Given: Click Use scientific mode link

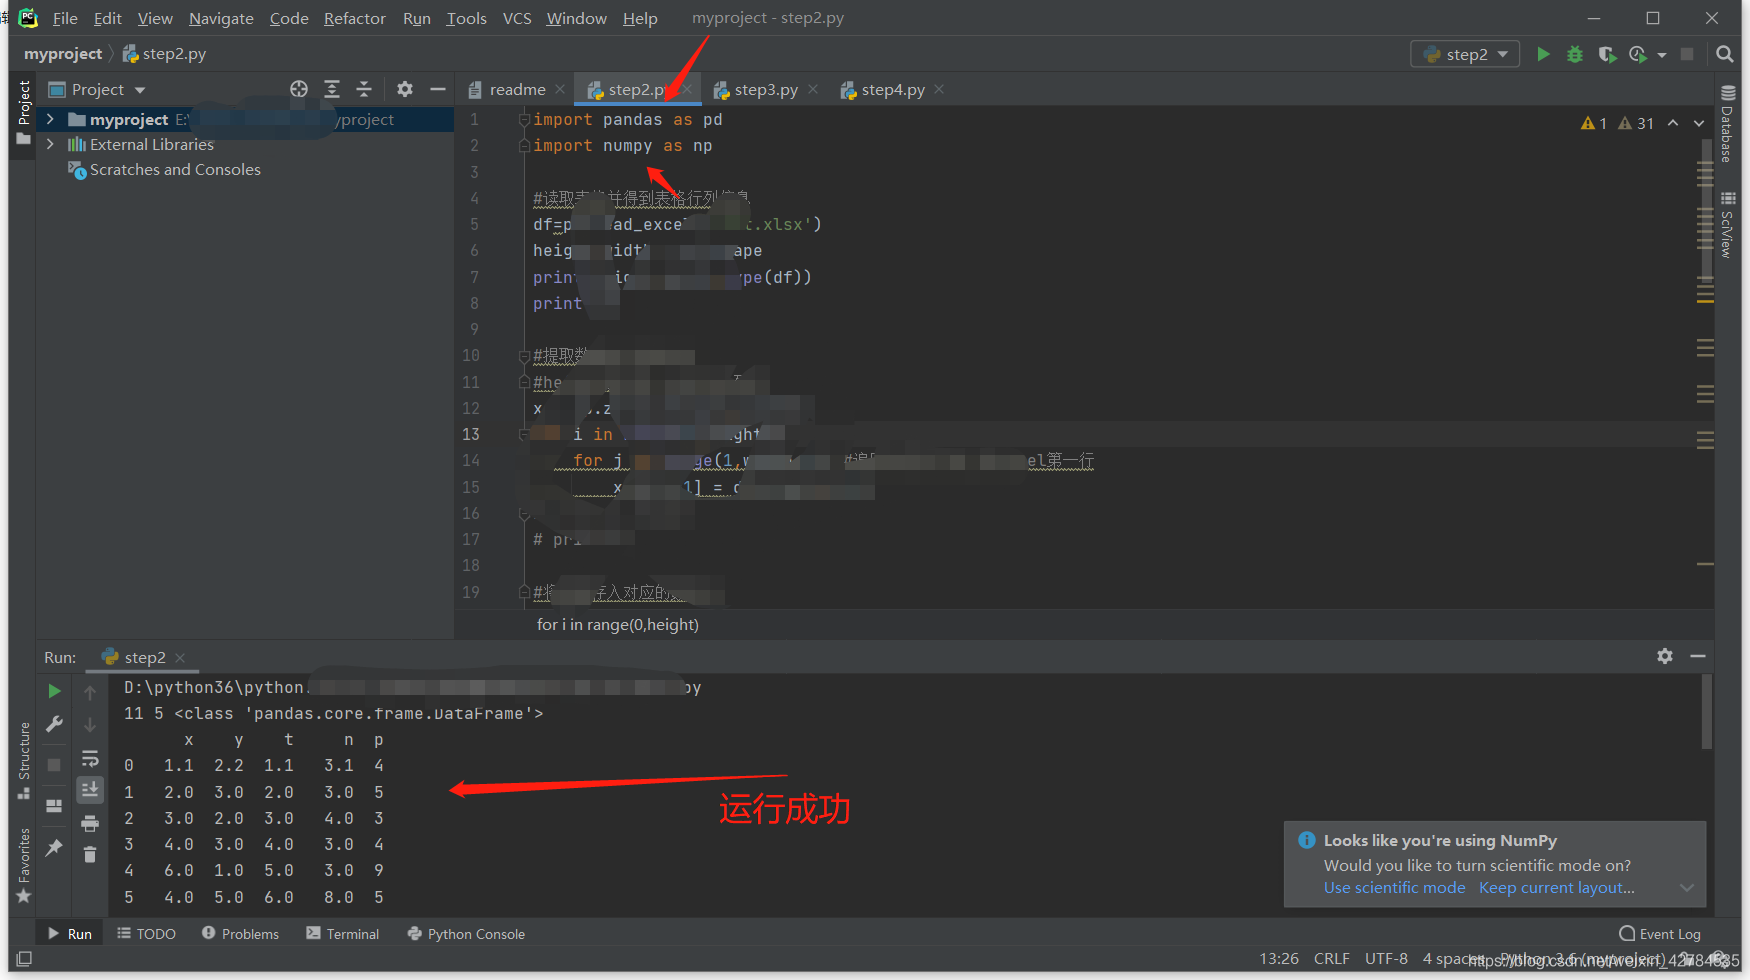Looking at the screenshot, I should point(1394,888).
